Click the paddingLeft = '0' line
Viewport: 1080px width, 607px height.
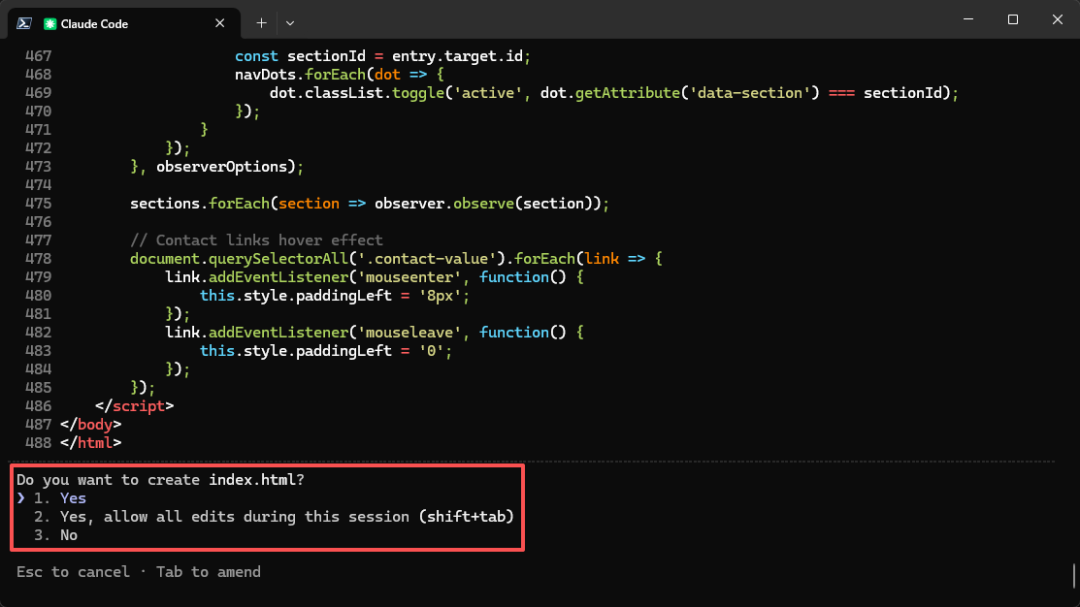pos(326,351)
